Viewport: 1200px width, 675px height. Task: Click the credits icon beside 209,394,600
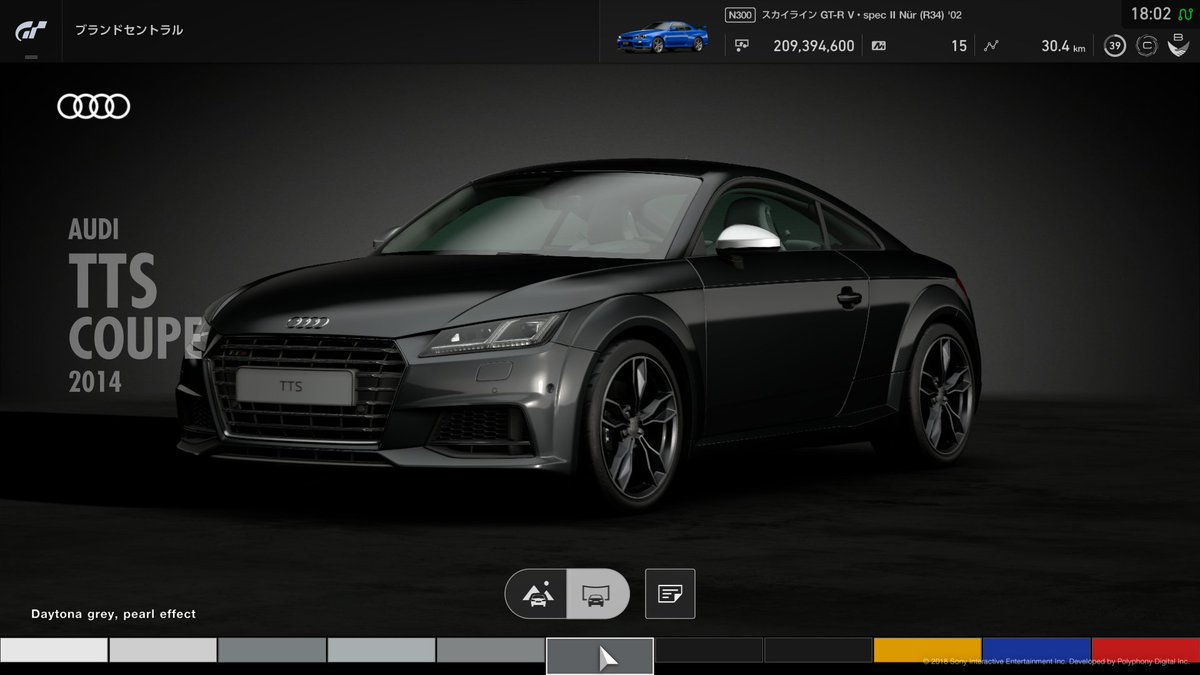pyautogui.click(x=742, y=45)
